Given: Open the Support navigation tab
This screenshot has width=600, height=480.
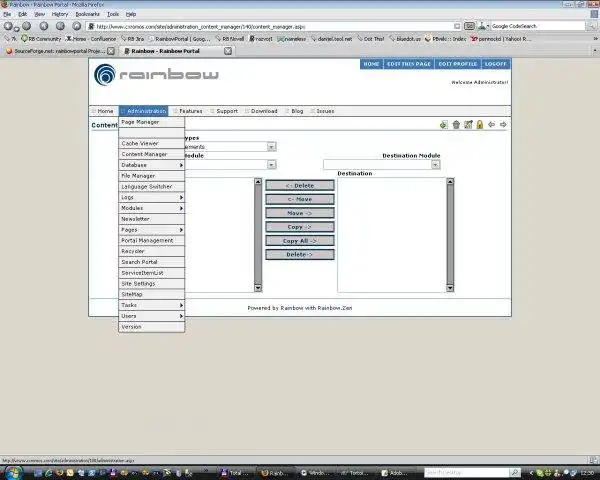Looking at the screenshot, I should click(224, 111).
